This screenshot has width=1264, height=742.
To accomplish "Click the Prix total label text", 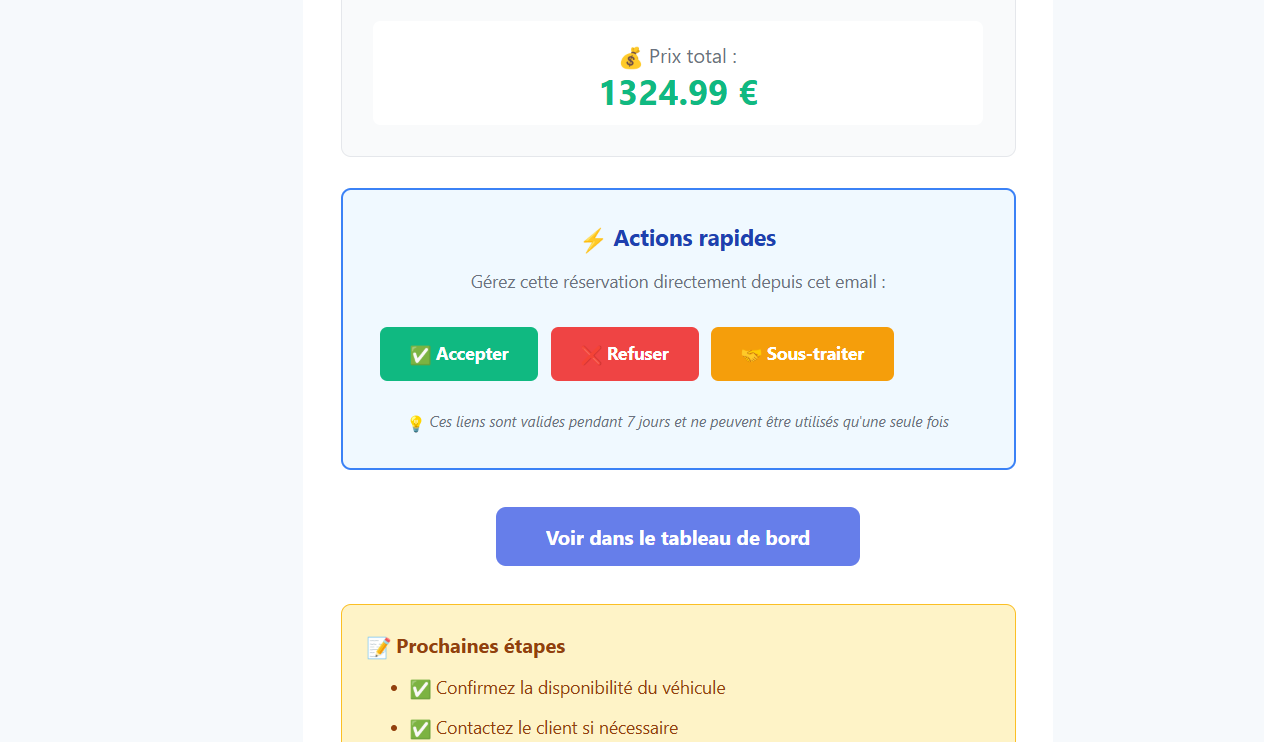I will (692, 57).
